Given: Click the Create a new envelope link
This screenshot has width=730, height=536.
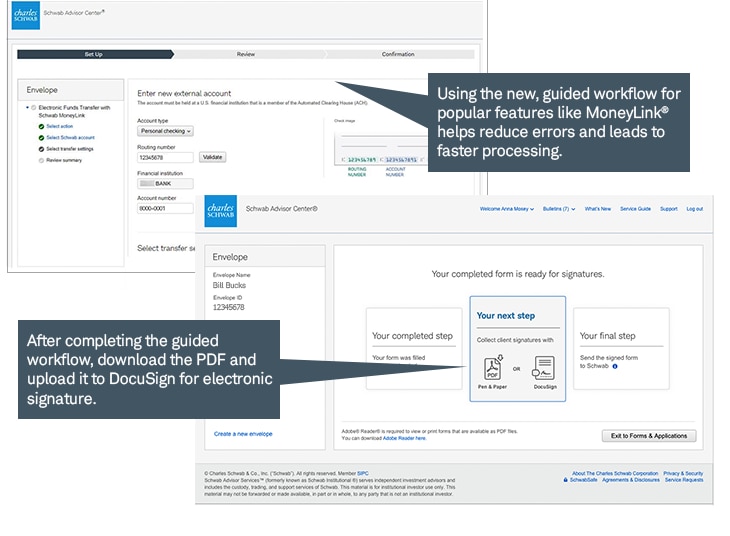Looking at the screenshot, I should pyautogui.click(x=243, y=434).
